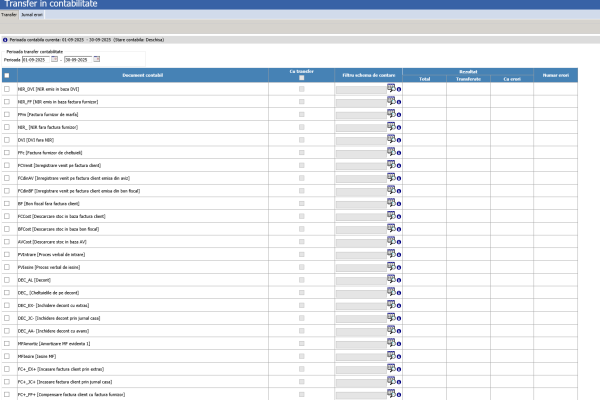Tick the checkbox for NIR_OVI document

(x=7, y=89)
